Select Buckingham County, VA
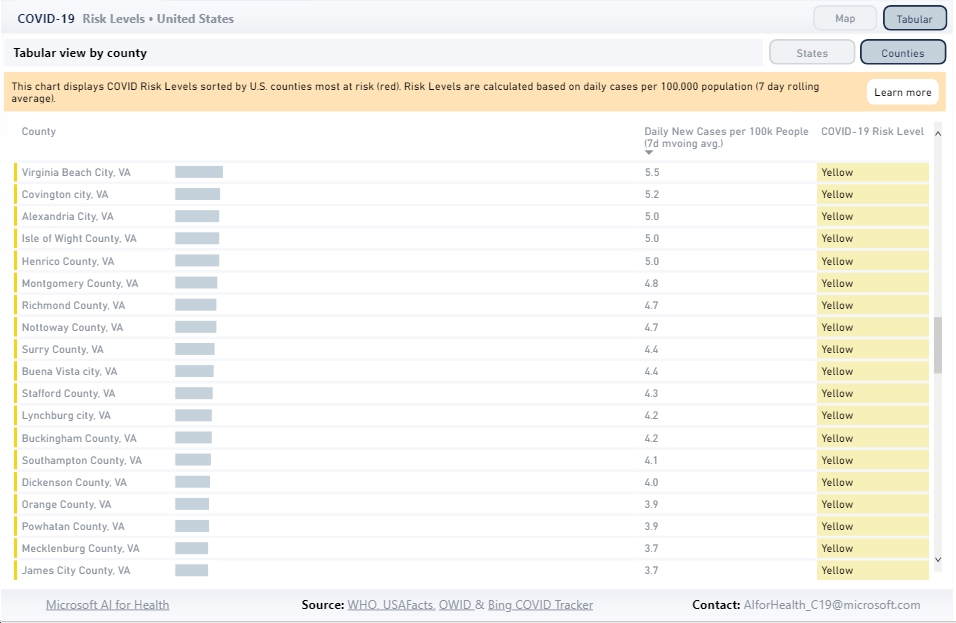 (471, 438)
